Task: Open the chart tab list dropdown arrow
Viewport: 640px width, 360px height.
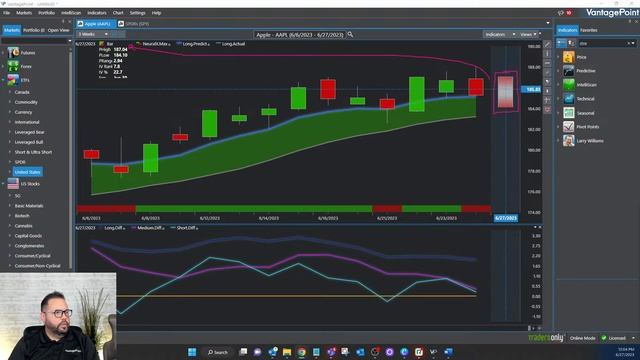Action: click(548, 23)
